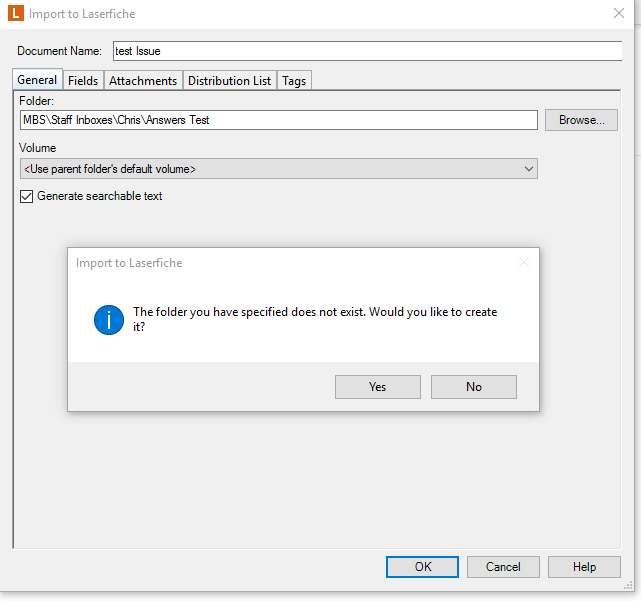Click the prompt dialog title 'Import to Laserfiche'

pyautogui.click(x=129, y=263)
